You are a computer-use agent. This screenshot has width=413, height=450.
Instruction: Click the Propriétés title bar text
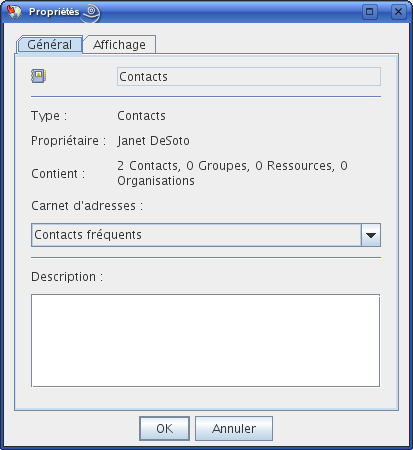click(x=54, y=12)
